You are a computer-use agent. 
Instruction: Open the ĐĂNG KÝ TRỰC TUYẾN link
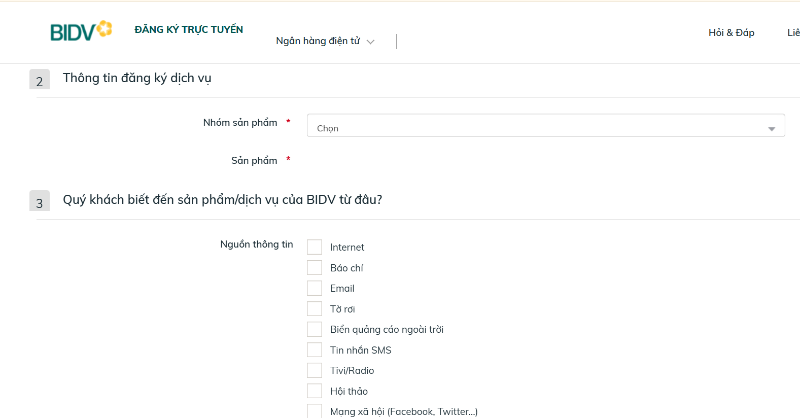click(x=189, y=30)
